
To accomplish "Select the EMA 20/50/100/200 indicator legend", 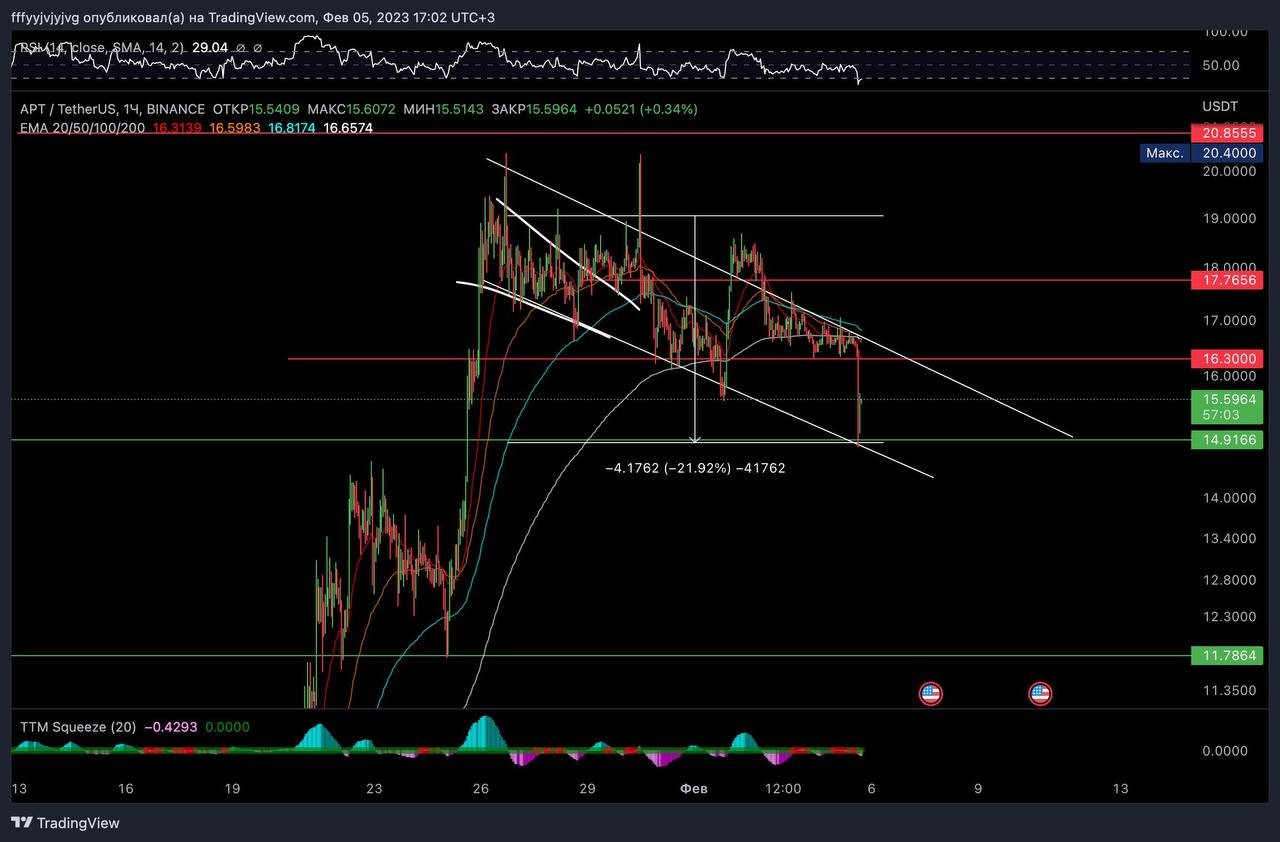I will pos(82,128).
